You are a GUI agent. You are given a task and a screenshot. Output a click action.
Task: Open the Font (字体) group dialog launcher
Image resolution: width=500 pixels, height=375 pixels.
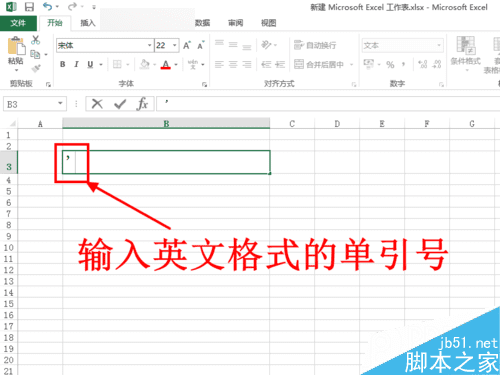pyautogui.click(x=204, y=85)
